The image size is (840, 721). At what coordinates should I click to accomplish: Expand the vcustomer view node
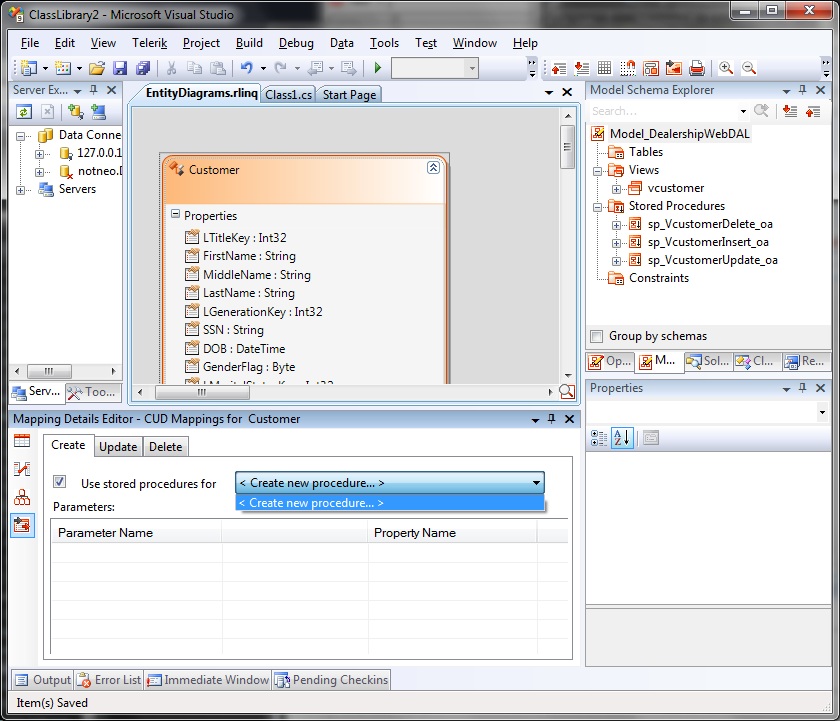(x=617, y=189)
